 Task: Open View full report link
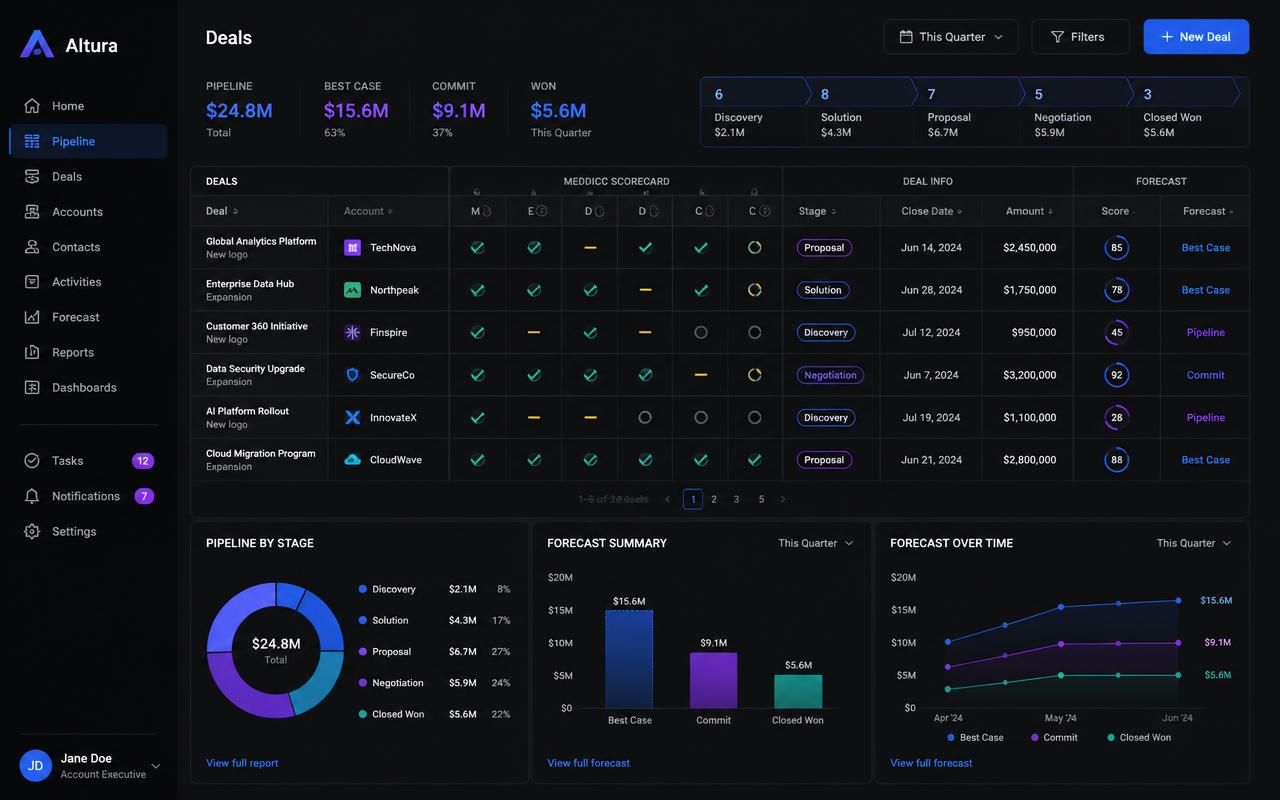[x=242, y=763]
